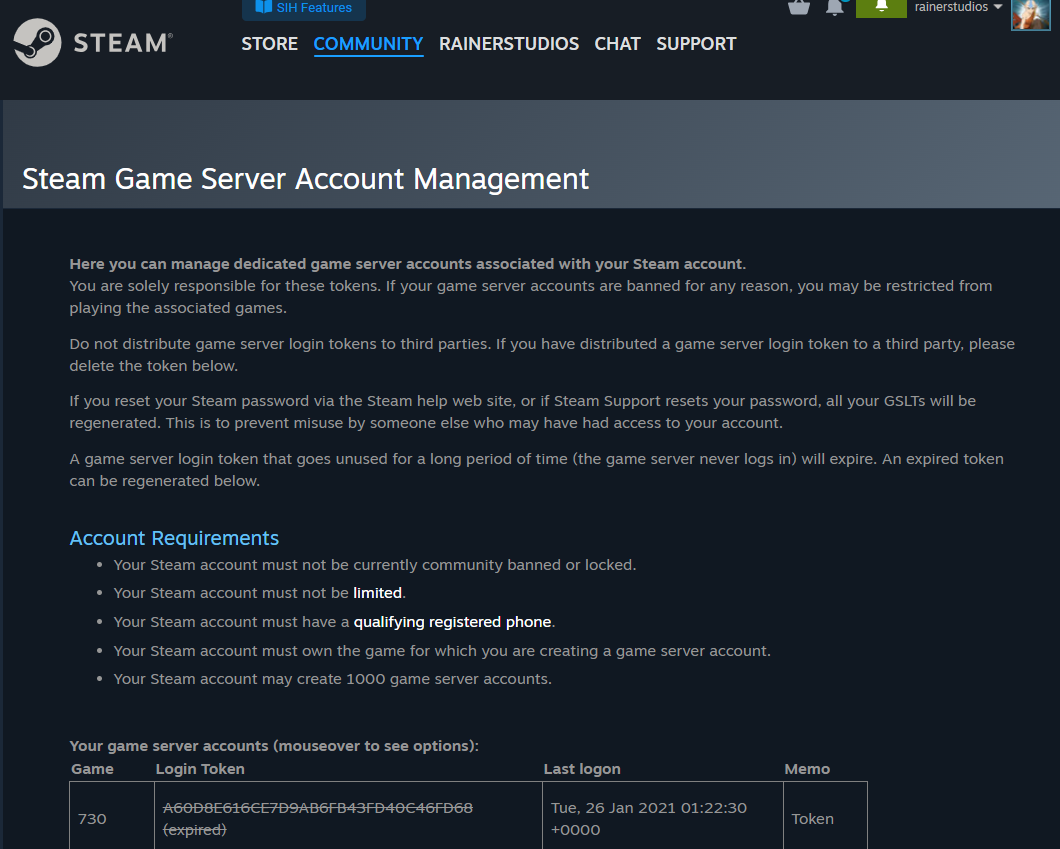The width and height of the screenshot is (1060, 849).
Task: Open the shopping basket icon
Action: pos(799,7)
